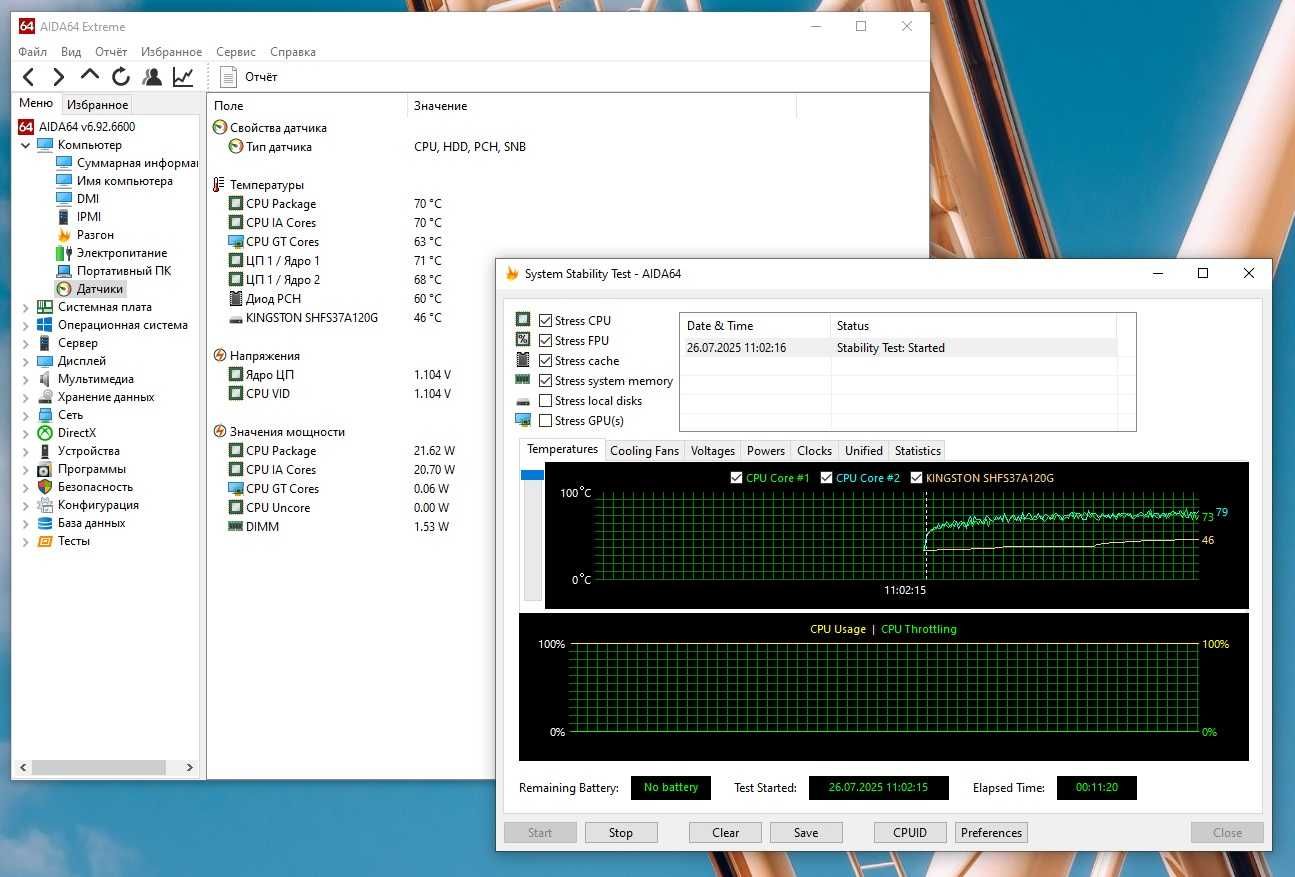Open the user icon in the toolbar
Image resolution: width=1295 pixels, height=877 pixels.
click(x=152, y=77)
